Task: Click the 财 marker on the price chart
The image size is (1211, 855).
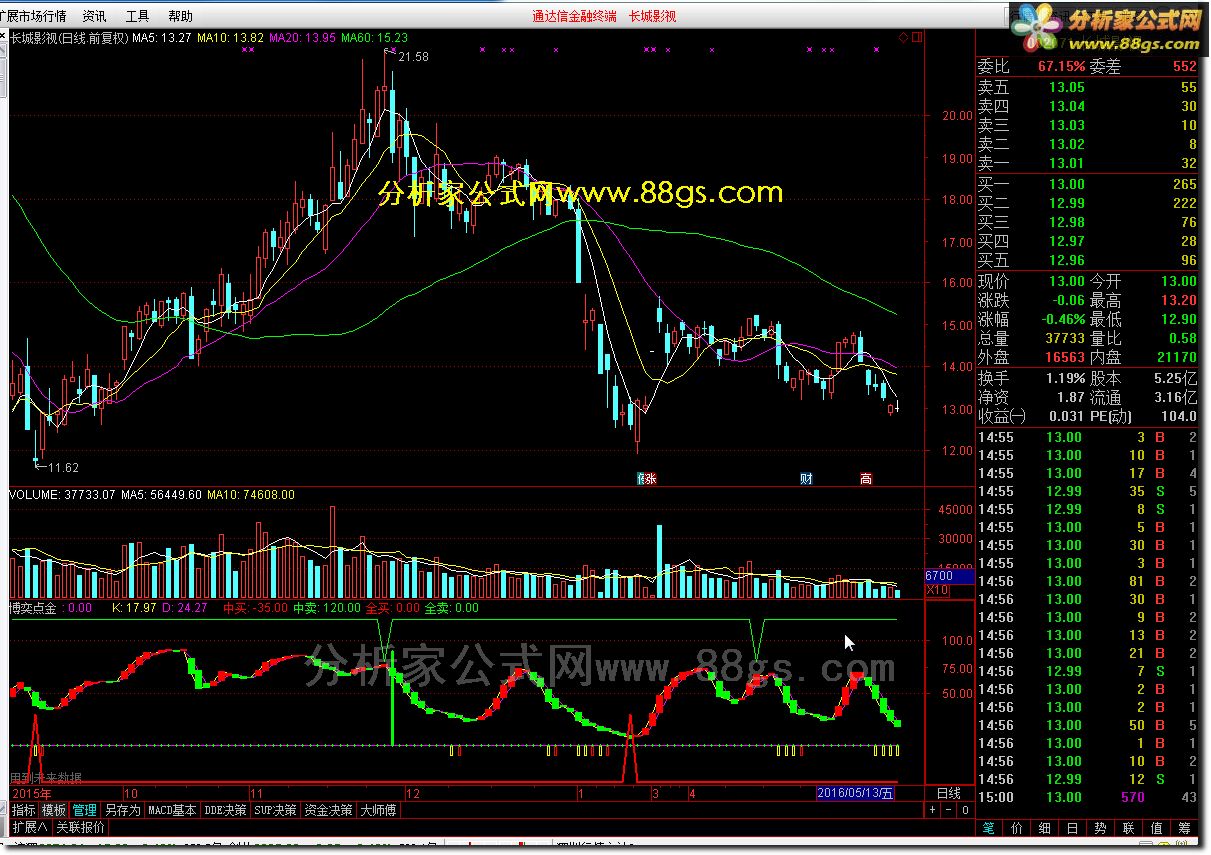Action: (x=806, y=479)
